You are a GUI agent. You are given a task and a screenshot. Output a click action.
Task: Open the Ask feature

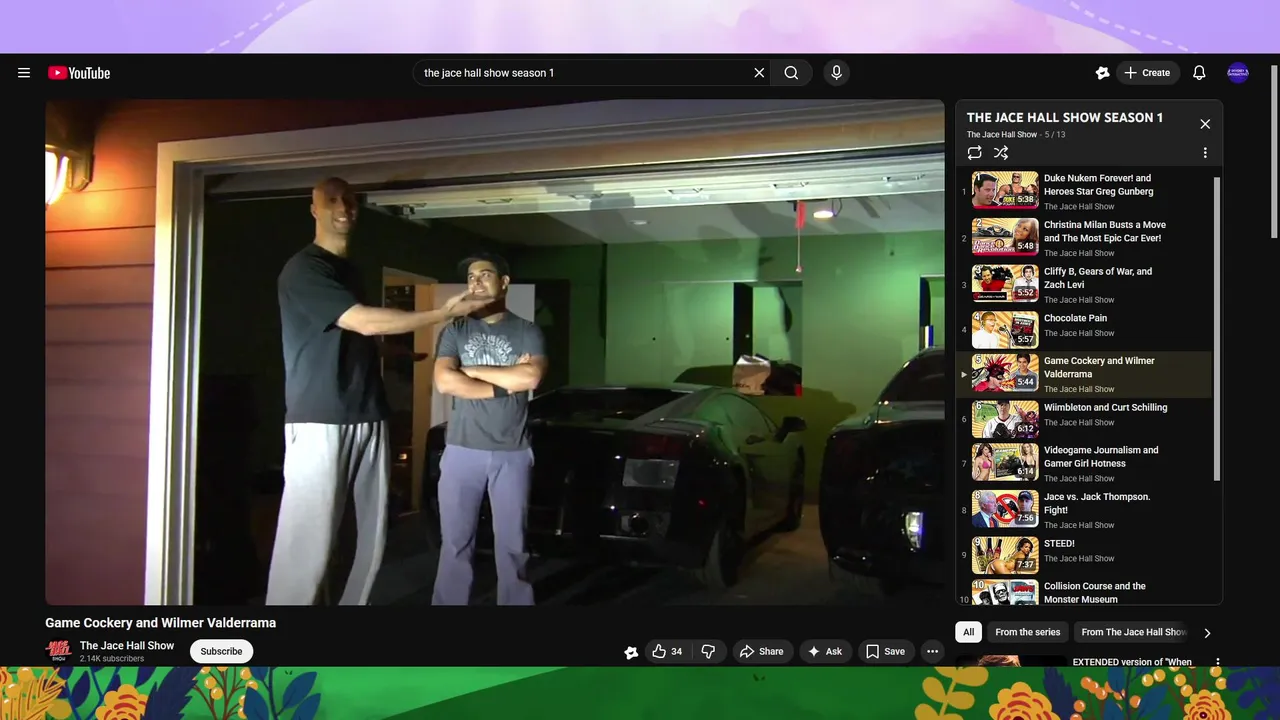(x=825, y=651)
